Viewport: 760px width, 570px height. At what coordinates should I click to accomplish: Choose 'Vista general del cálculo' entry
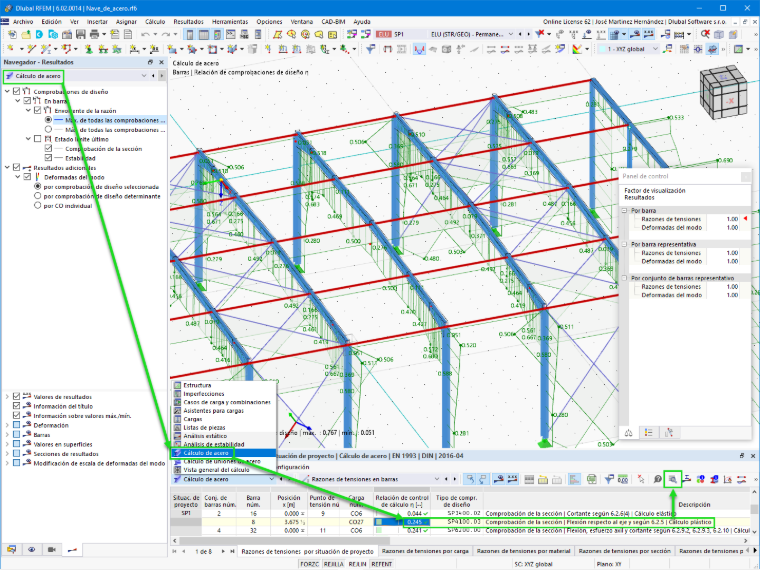tap(216, 470)
